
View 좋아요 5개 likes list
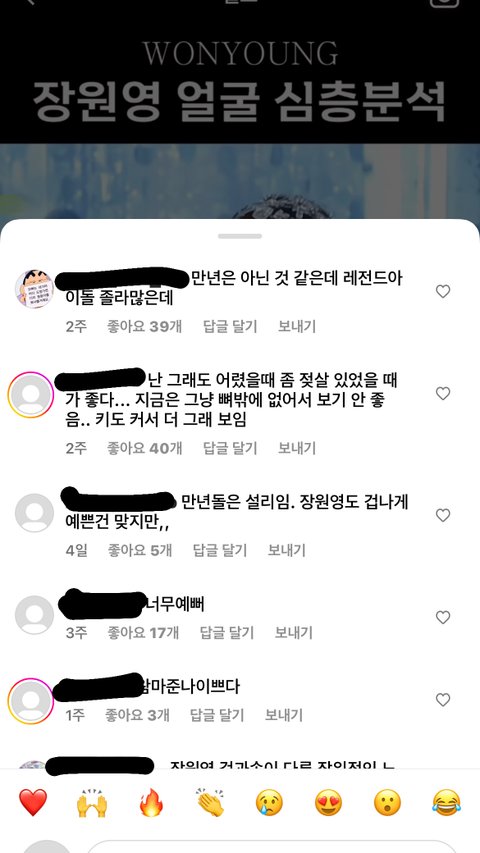coord(140,550)
